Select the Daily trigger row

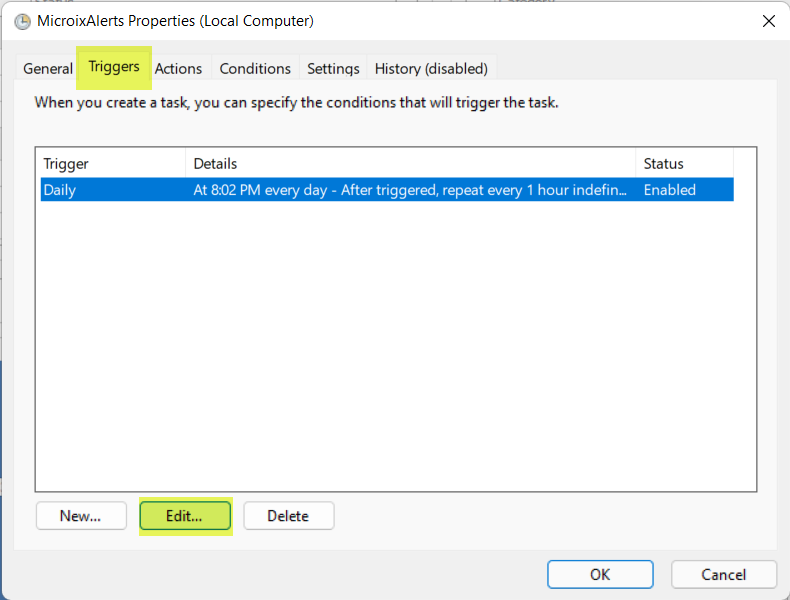click(x=60, y=190)
